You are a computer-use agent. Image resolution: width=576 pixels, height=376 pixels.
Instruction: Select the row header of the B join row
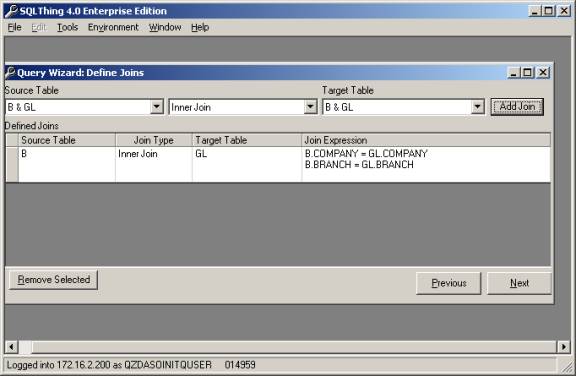[12, 164]
